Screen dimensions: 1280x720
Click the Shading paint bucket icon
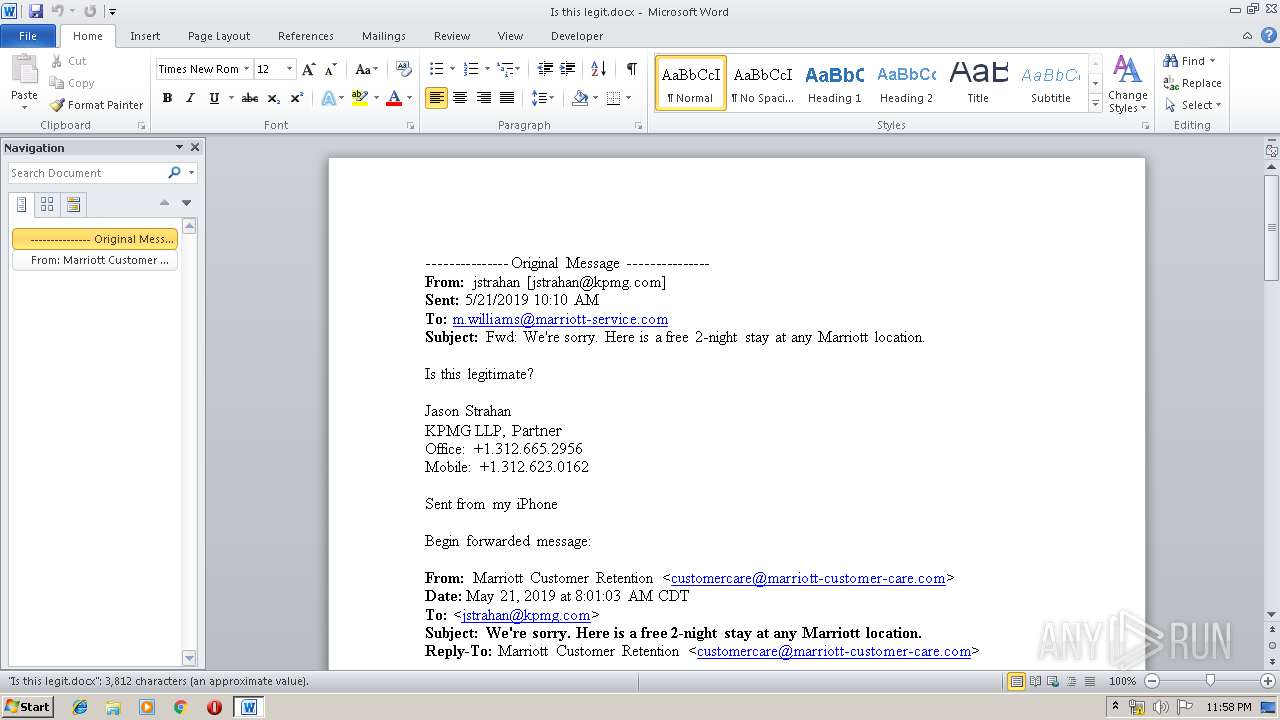pos(580,98)
